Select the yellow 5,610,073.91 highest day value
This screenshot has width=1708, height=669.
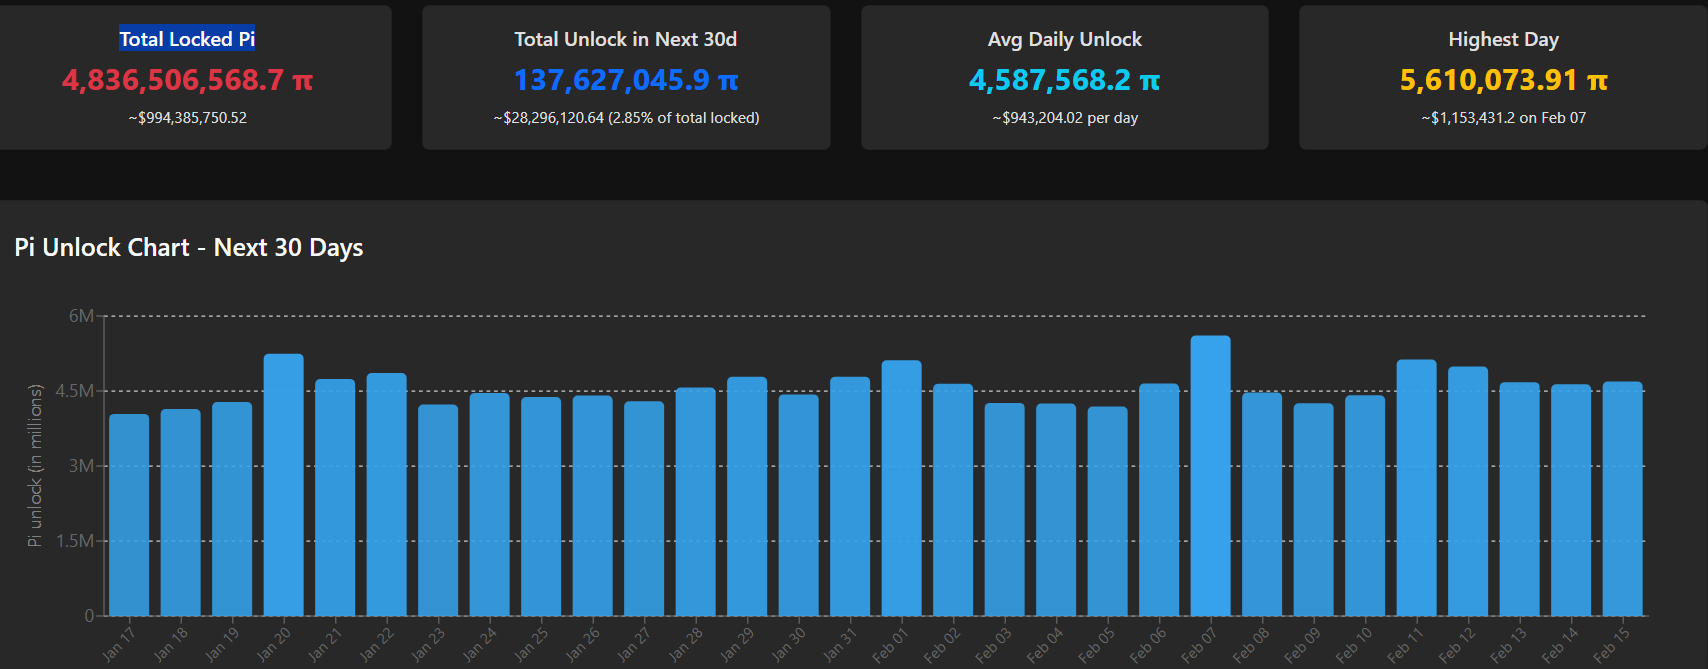(1488, 80)
